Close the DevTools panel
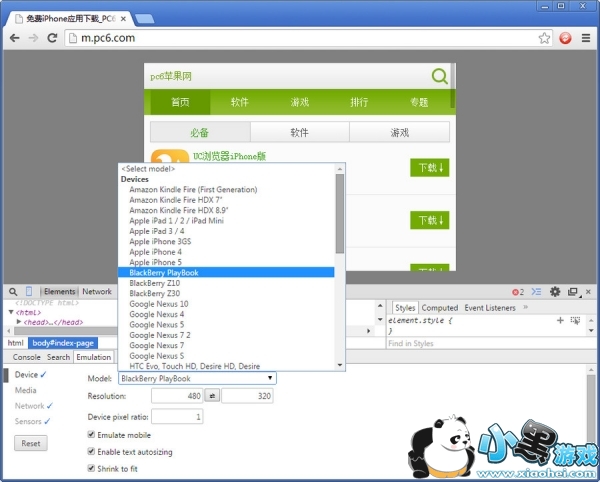The image size is (600, 482). coord(588,292)
